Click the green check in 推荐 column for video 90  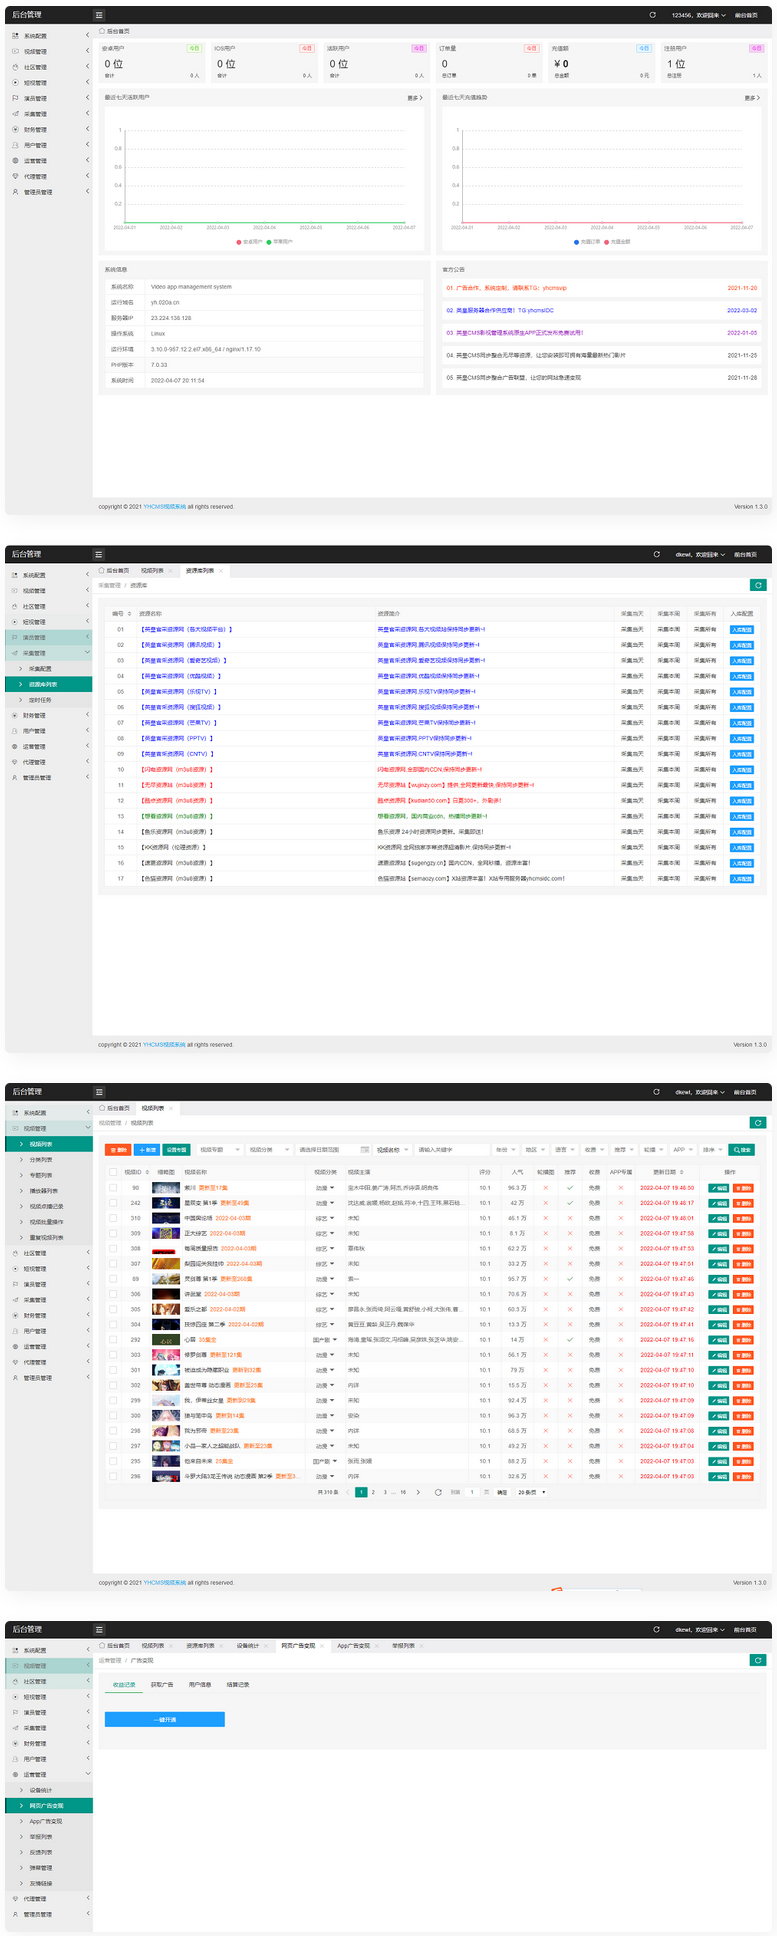[570, 1188]
